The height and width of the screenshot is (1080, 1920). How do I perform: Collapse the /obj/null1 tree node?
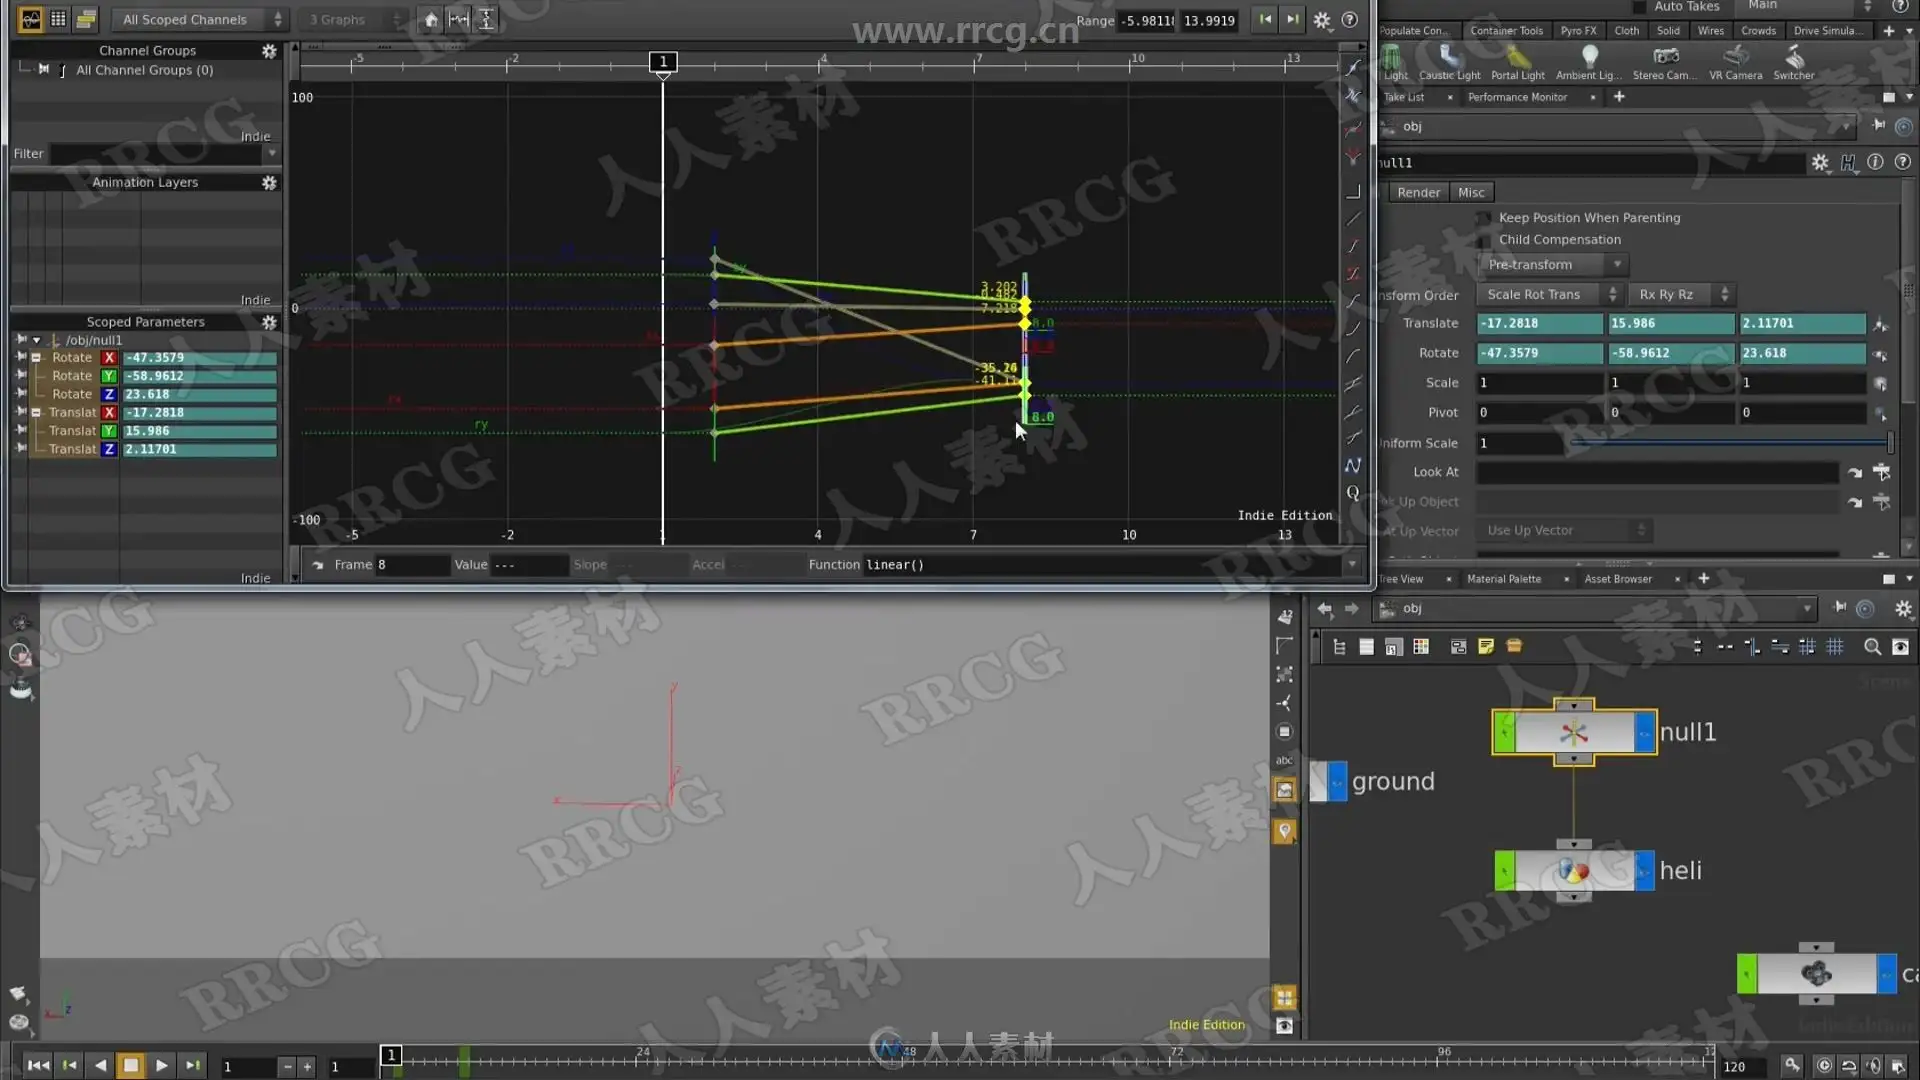pos(37,340)
